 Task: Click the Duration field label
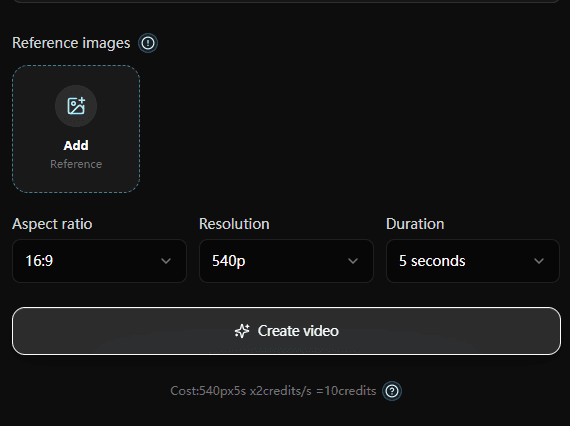click(x=415, y=224)
